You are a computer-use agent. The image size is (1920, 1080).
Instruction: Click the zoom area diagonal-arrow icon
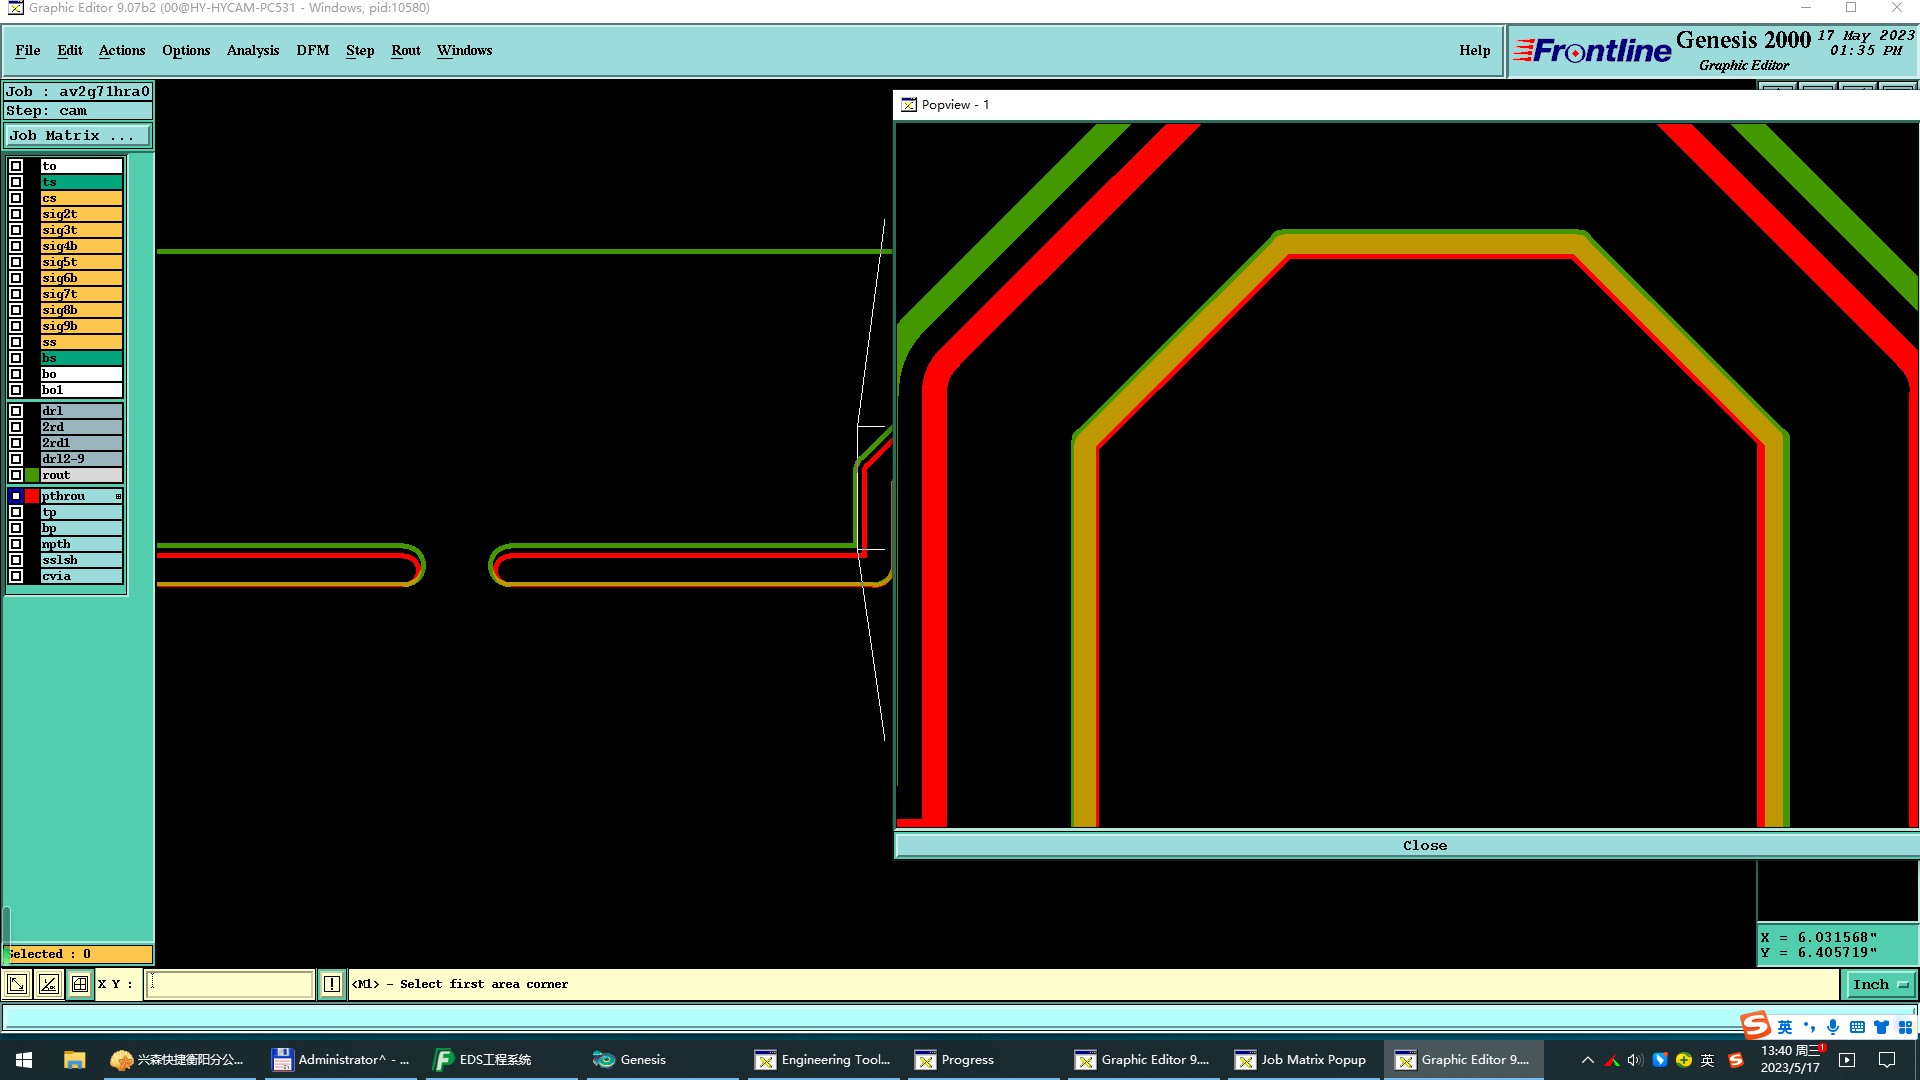[x=17, y=984]
